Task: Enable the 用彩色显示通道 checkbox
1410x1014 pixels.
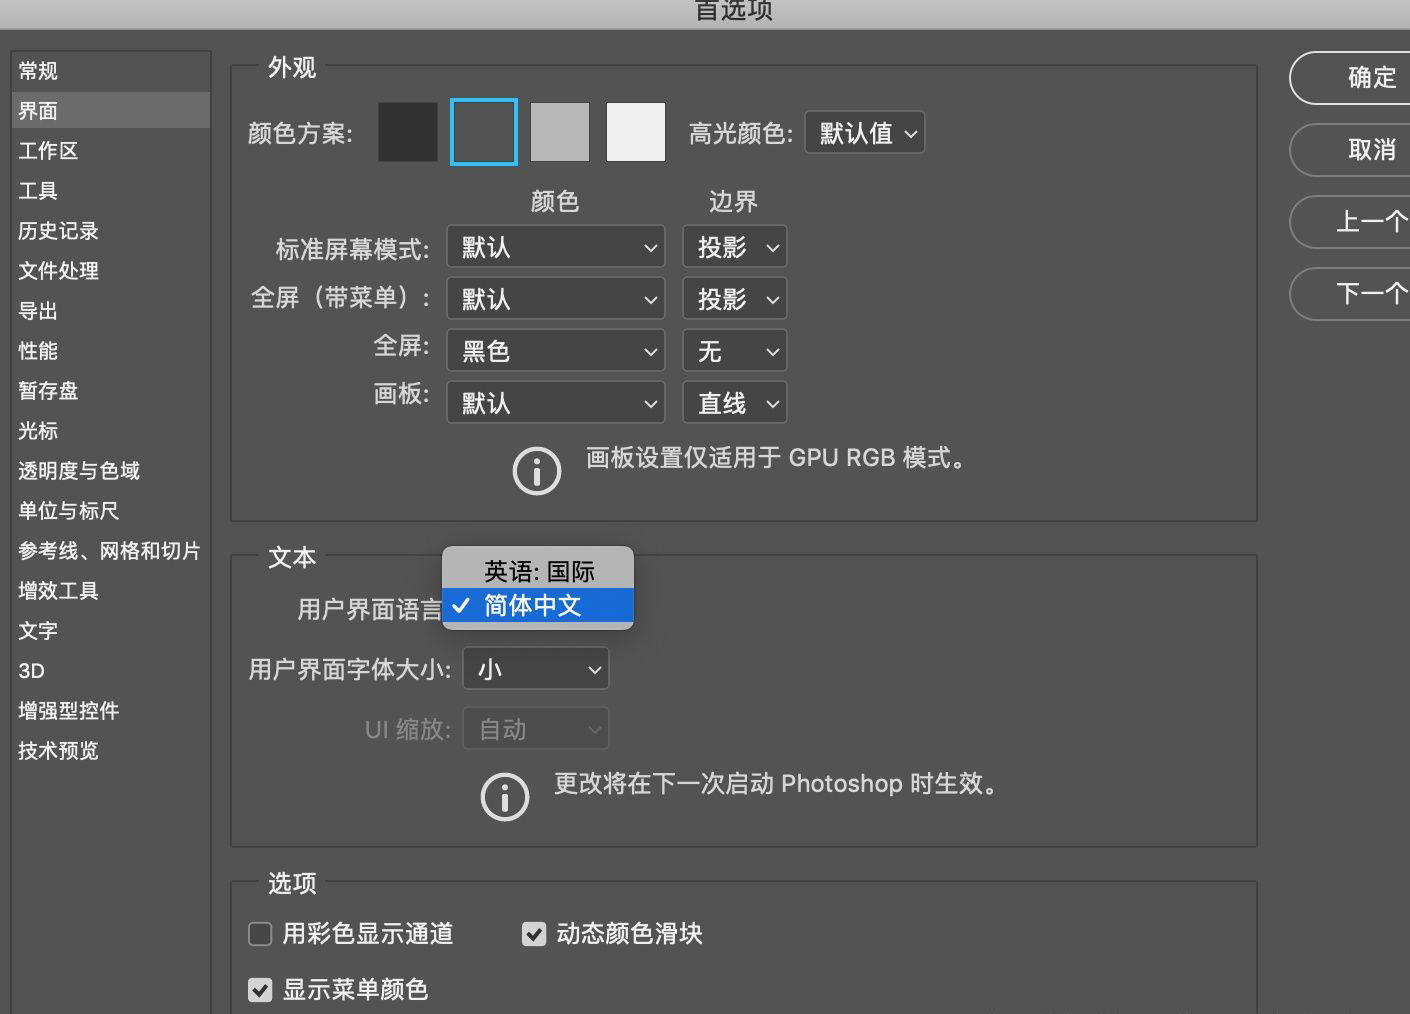Action: [260, 933]
